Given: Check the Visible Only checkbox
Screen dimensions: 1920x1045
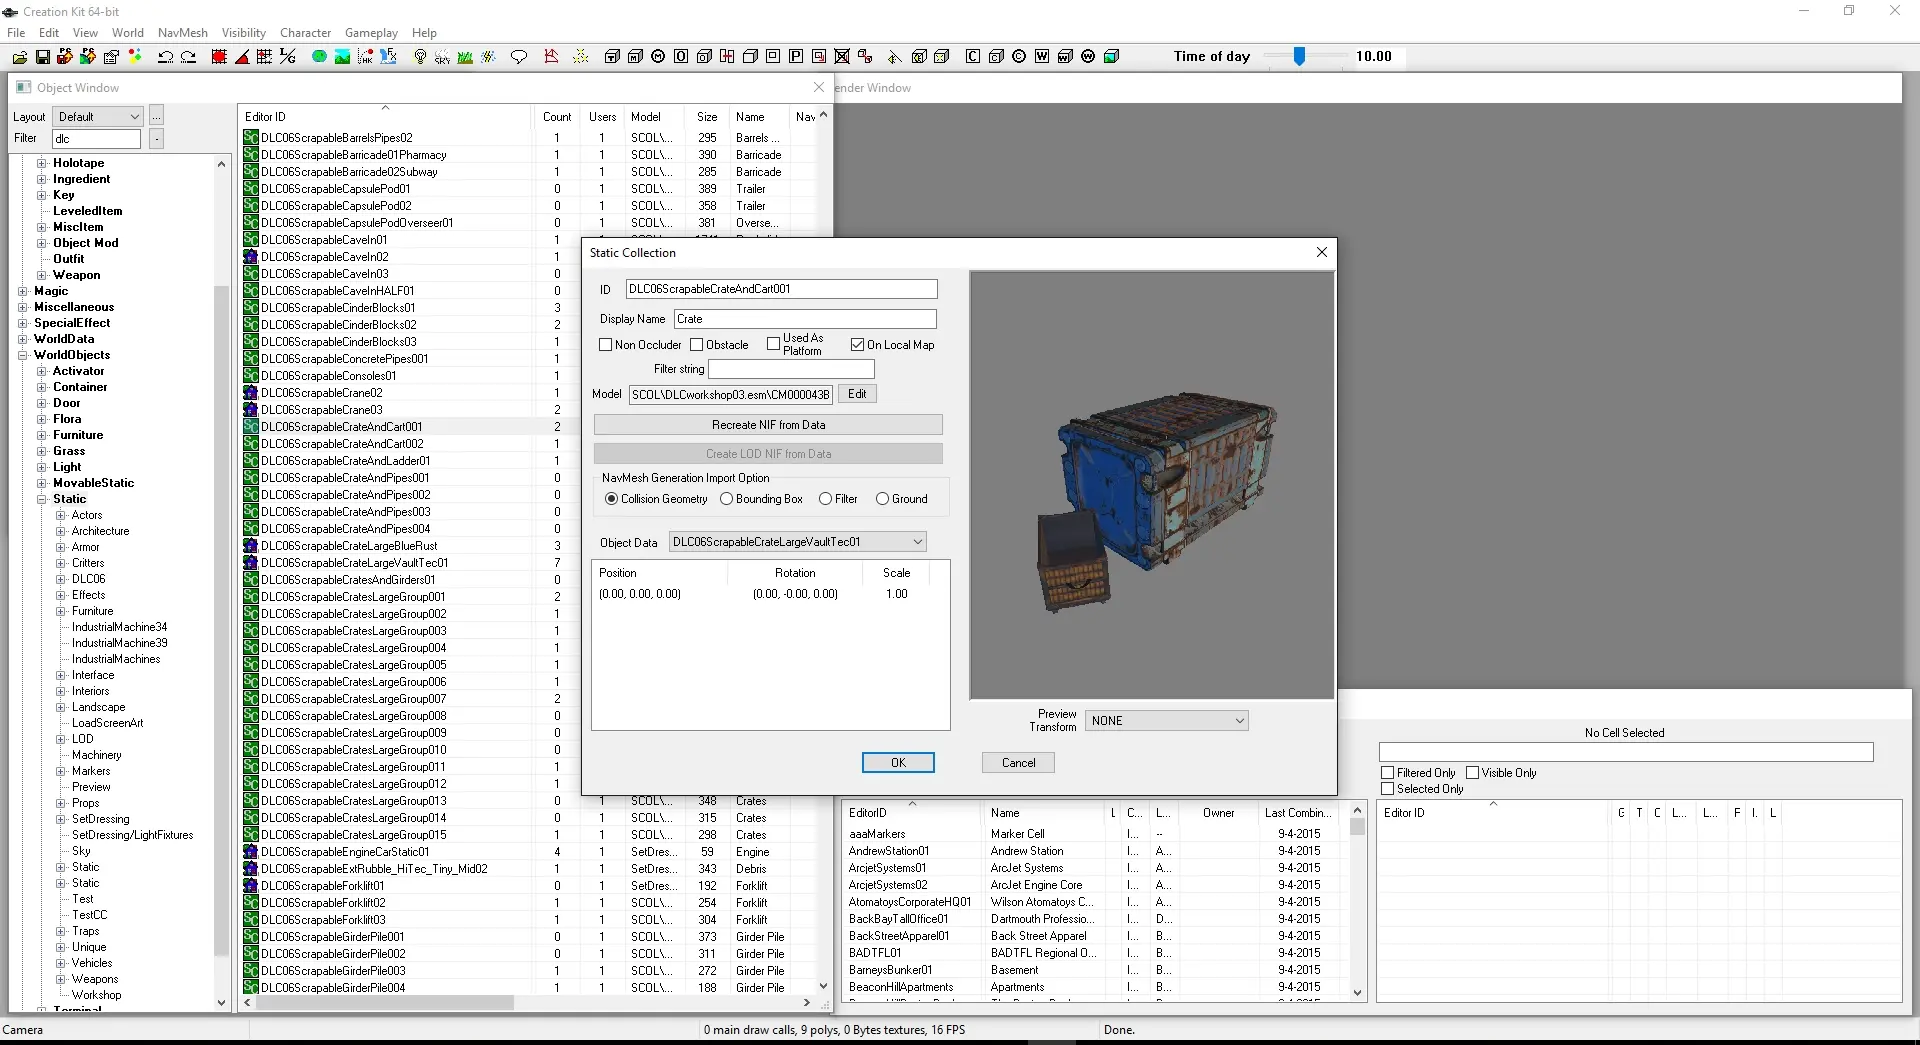Looking at the screenshot, I should point(1473,773).
